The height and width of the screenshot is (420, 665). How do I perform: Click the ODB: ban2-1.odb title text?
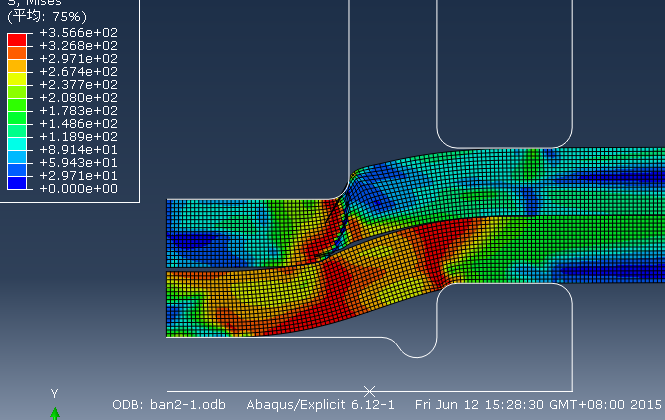[x=169, y=405]
